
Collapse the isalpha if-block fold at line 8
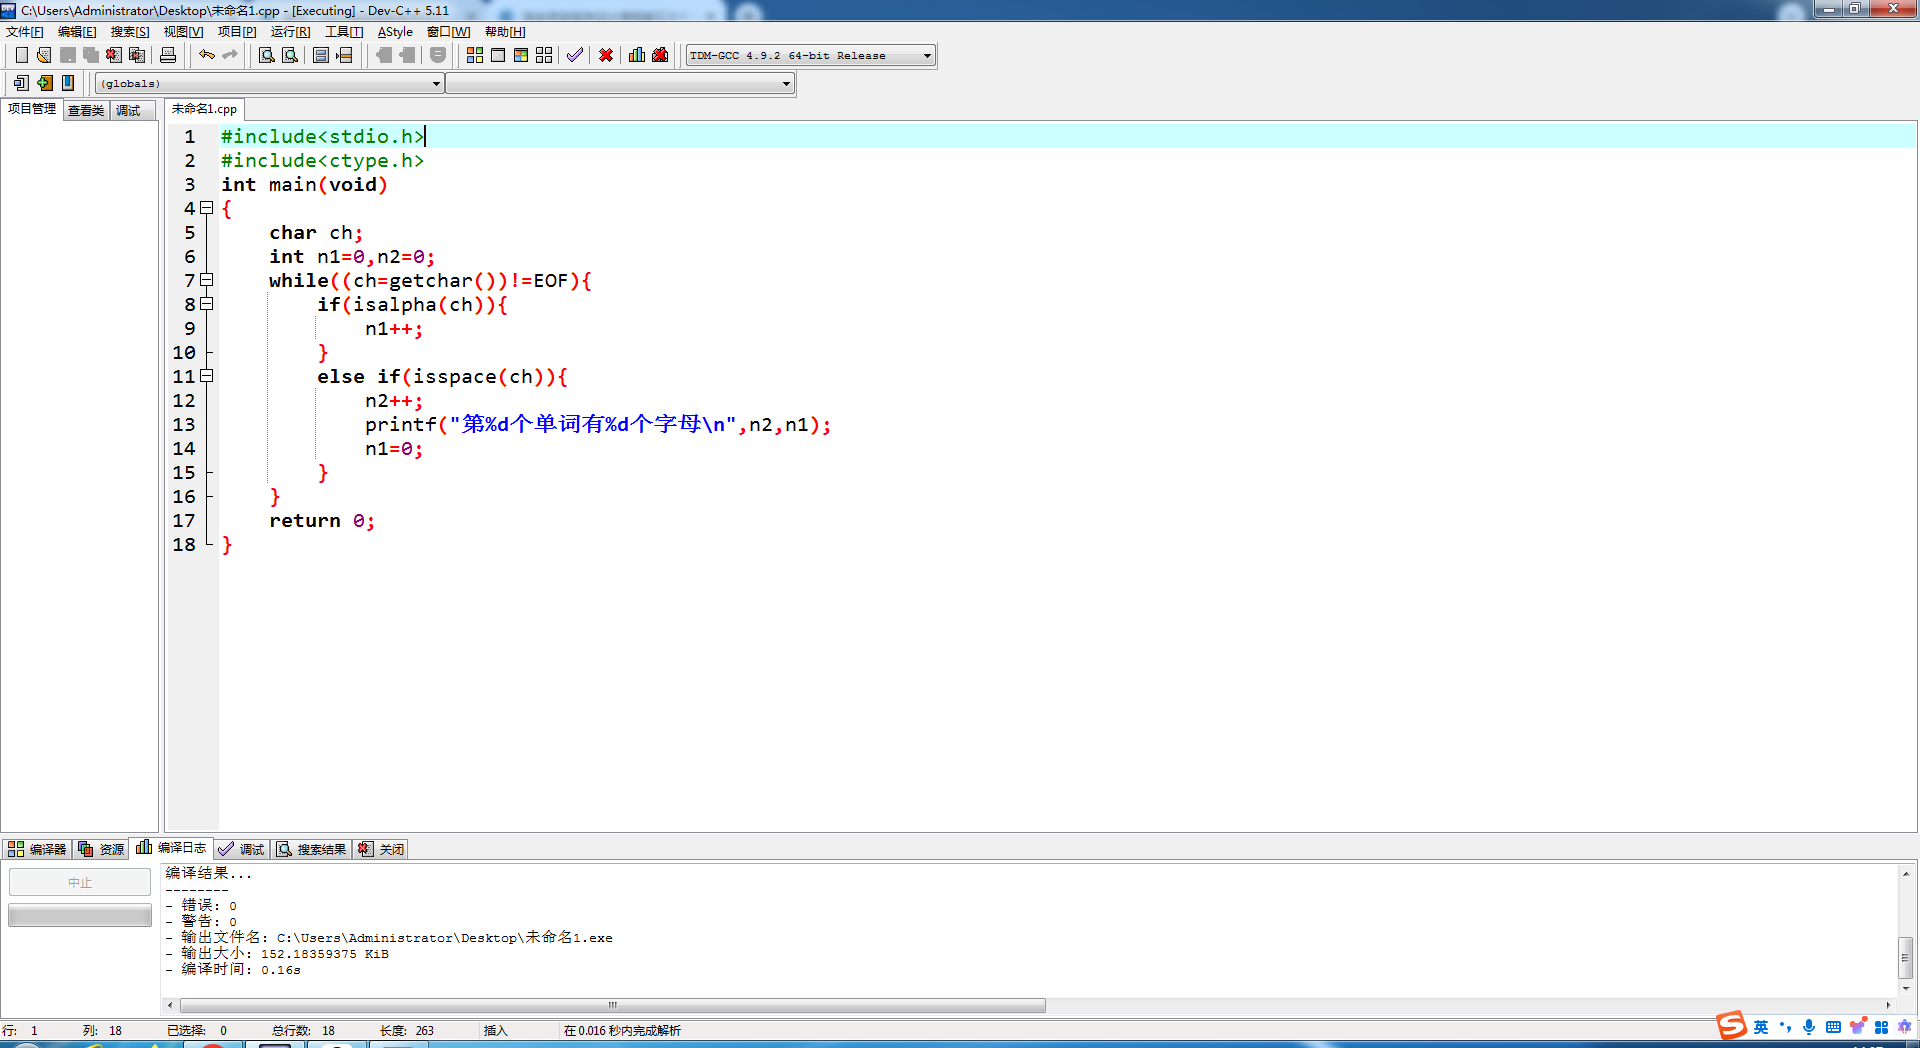click(x=207, y=304)
